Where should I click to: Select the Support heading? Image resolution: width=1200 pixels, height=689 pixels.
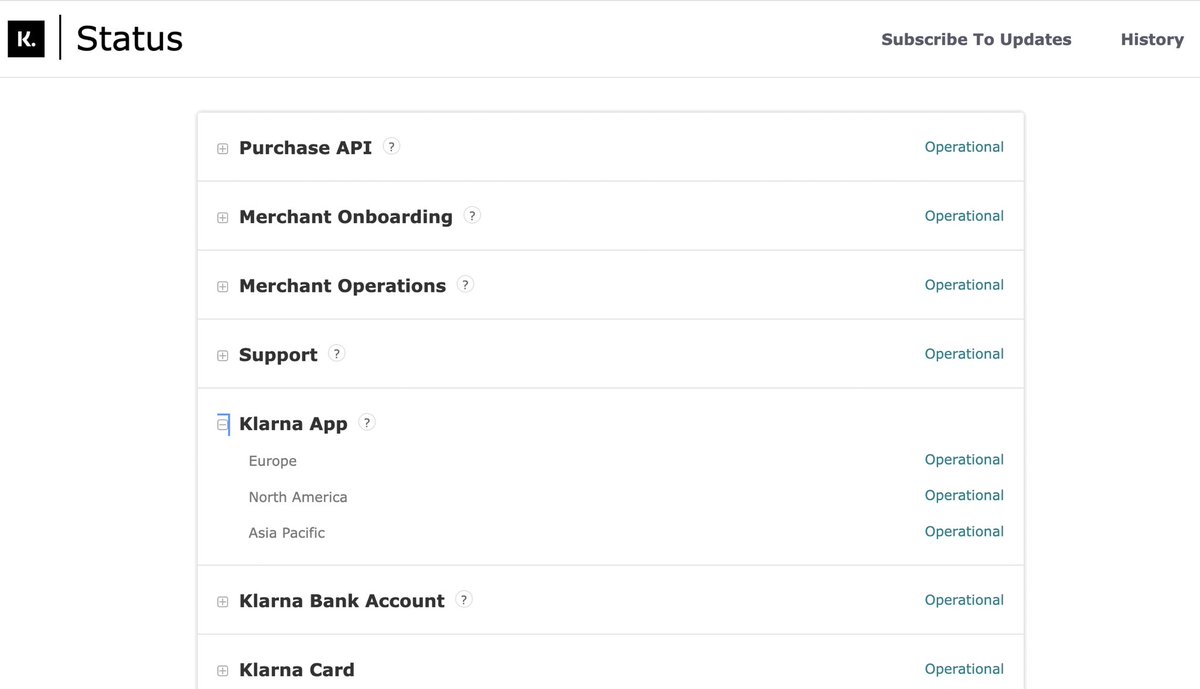278,355
